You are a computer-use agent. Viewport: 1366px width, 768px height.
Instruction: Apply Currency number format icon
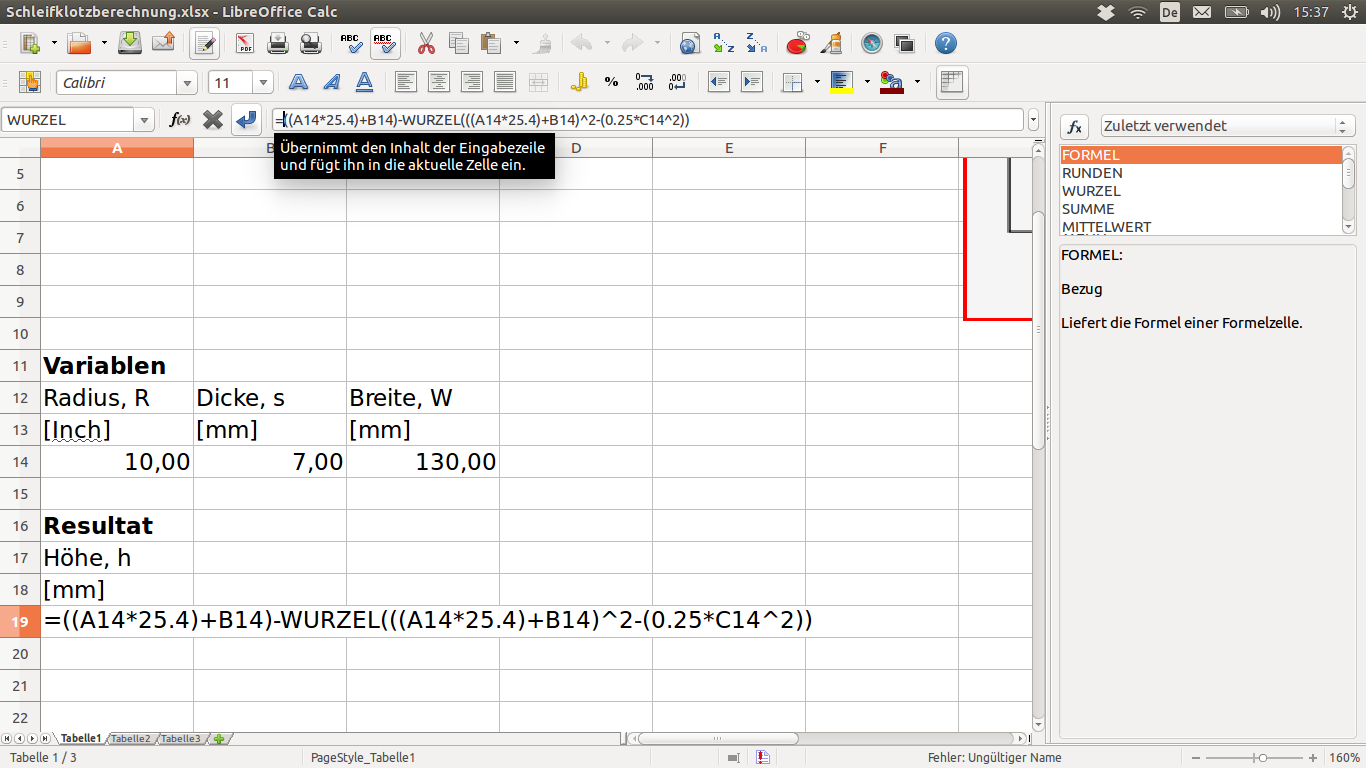pos(578,82)
